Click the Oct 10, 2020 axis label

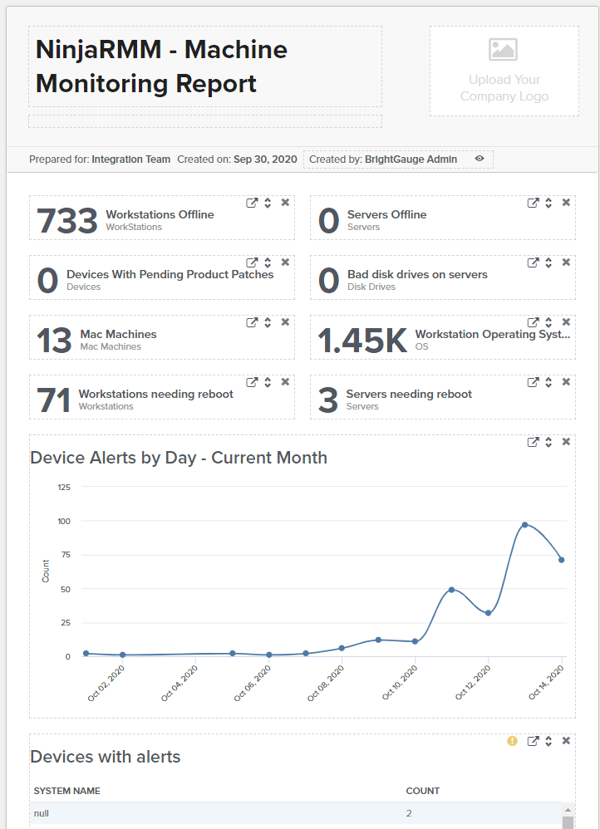tap(400, 683)
